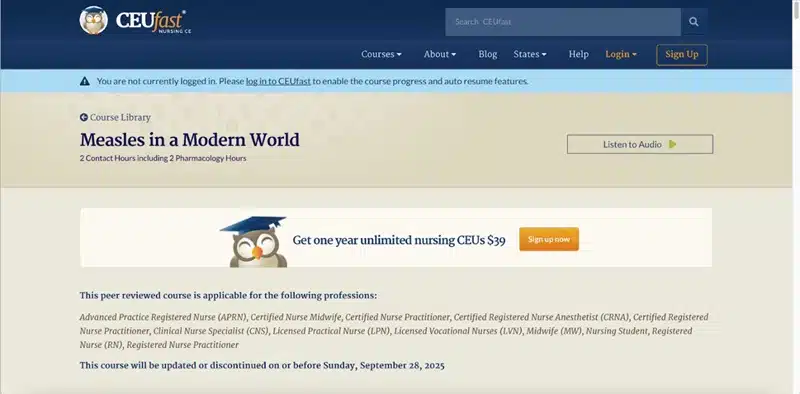The image size is (800, 394).
Task: Click 'Get one year unlimited nursing CEUs $39'
Action: [x=399, y=240]
